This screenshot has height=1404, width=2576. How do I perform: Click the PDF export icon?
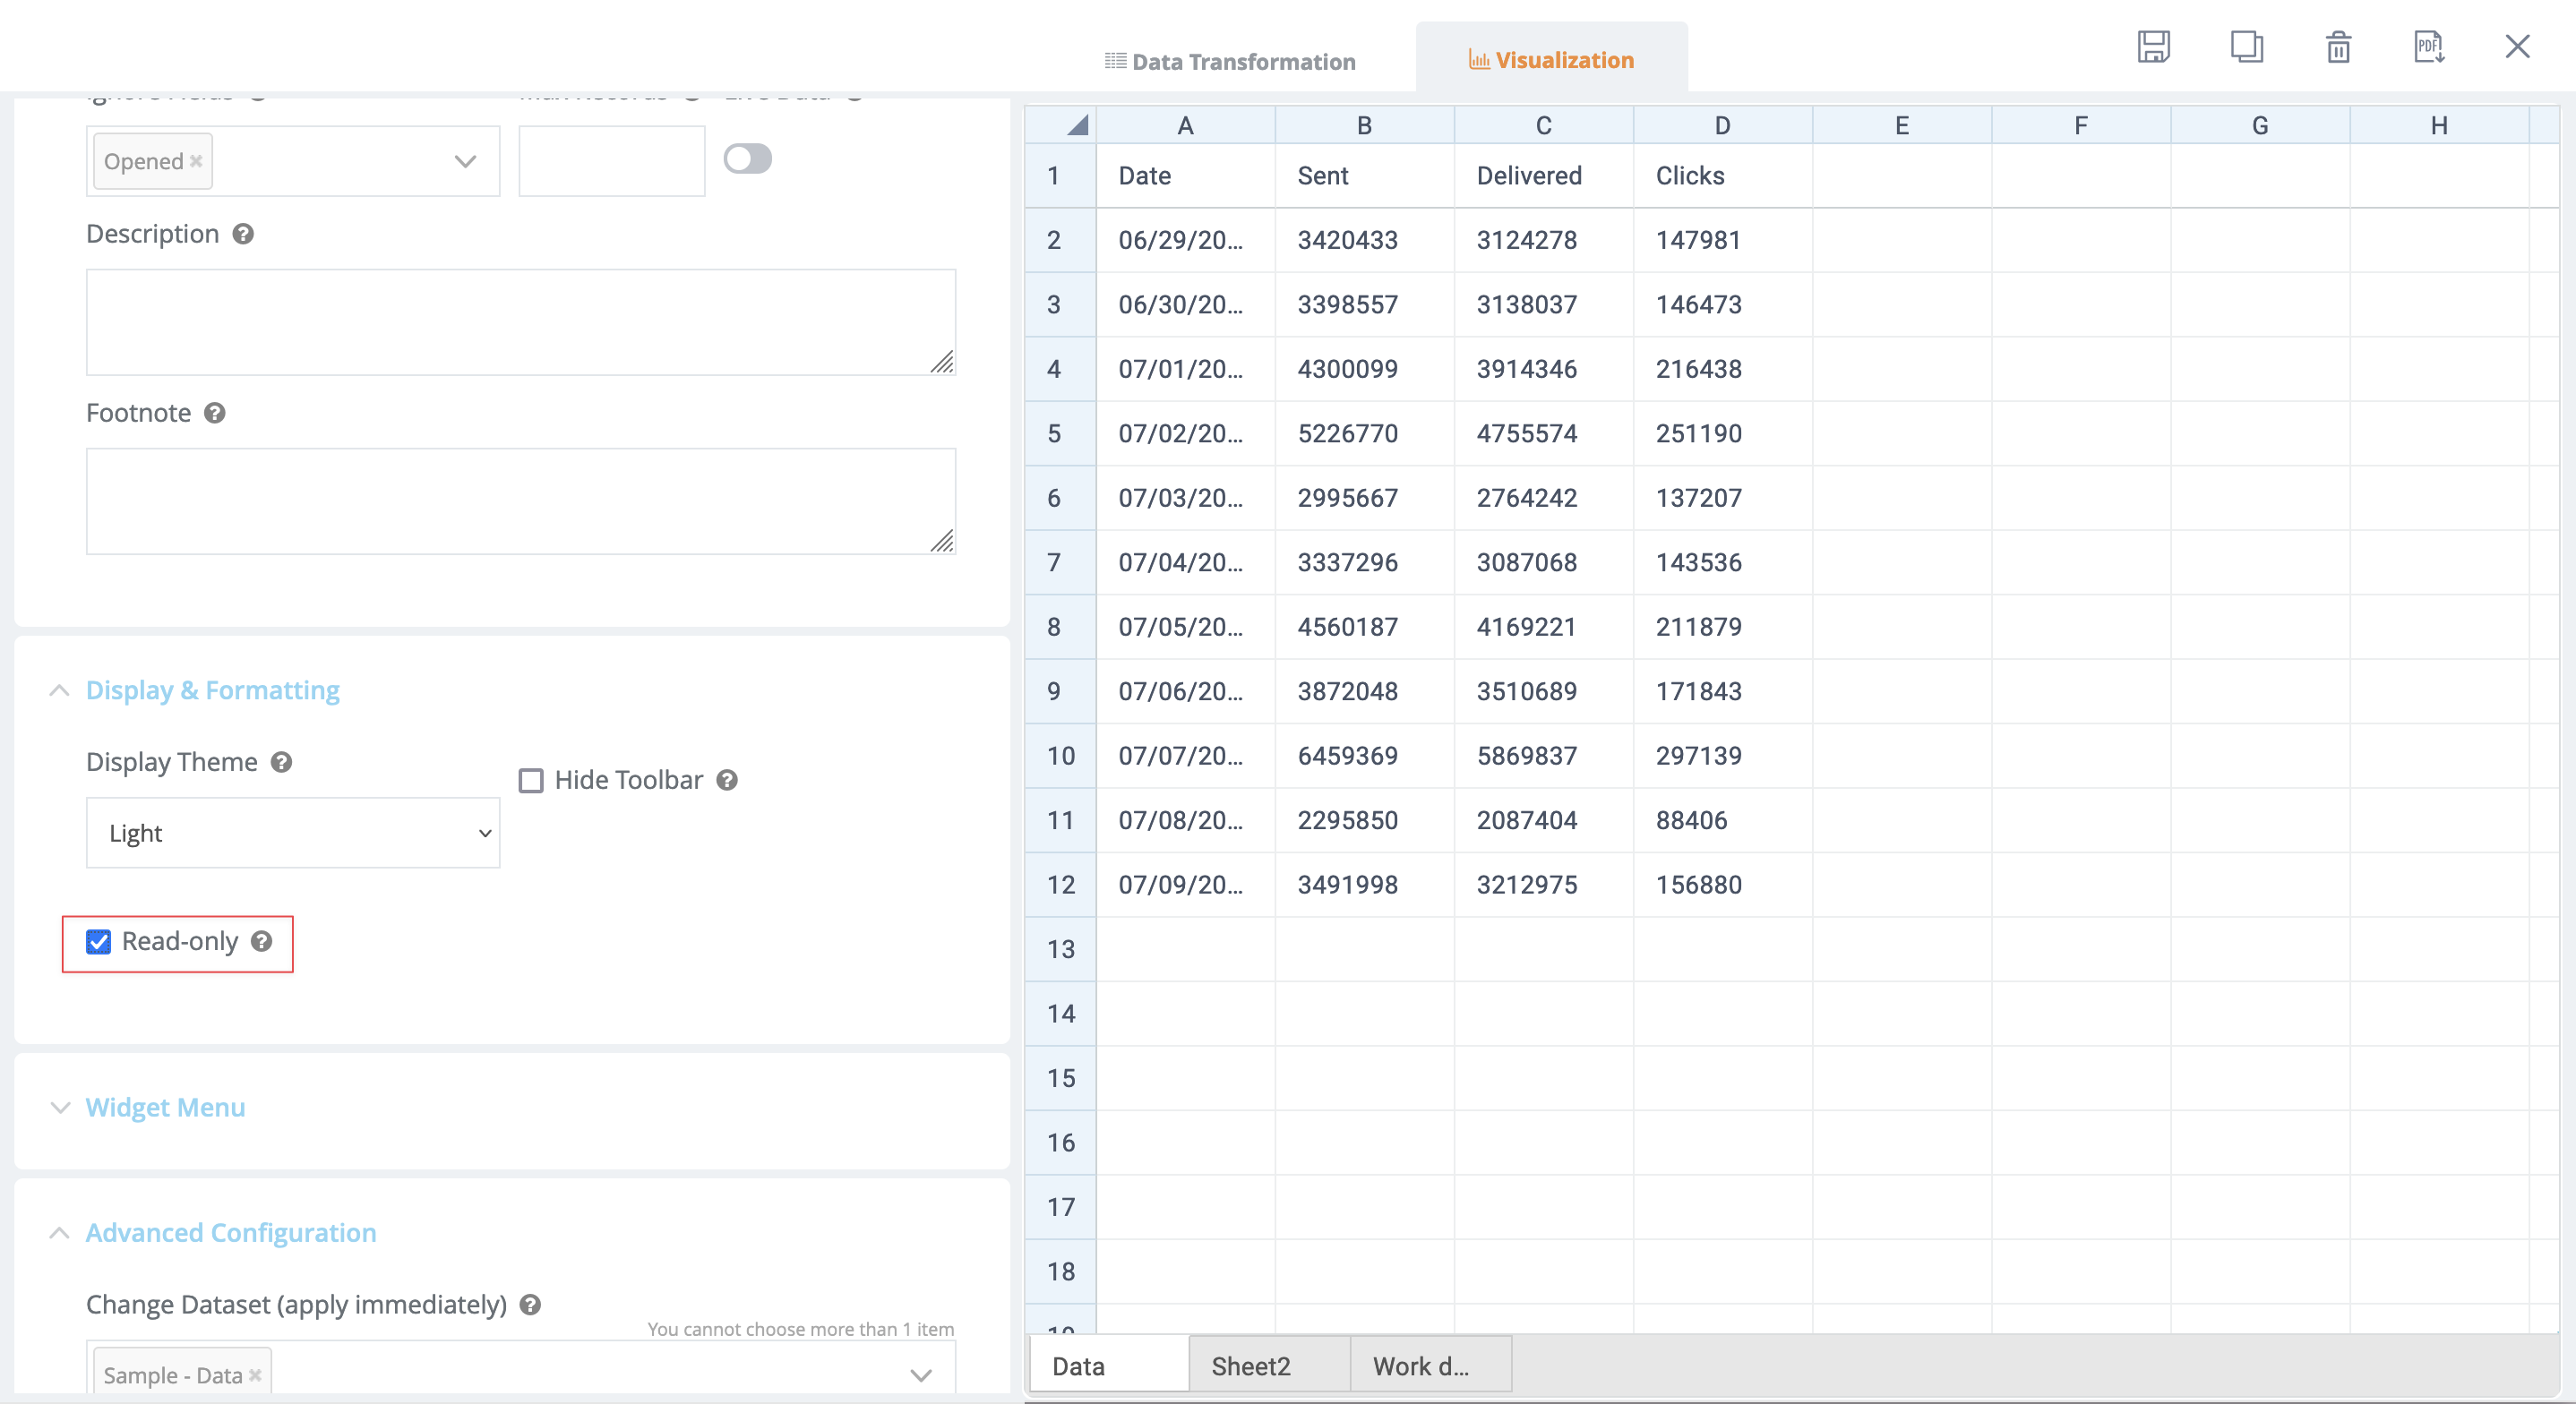(2428, 46)
